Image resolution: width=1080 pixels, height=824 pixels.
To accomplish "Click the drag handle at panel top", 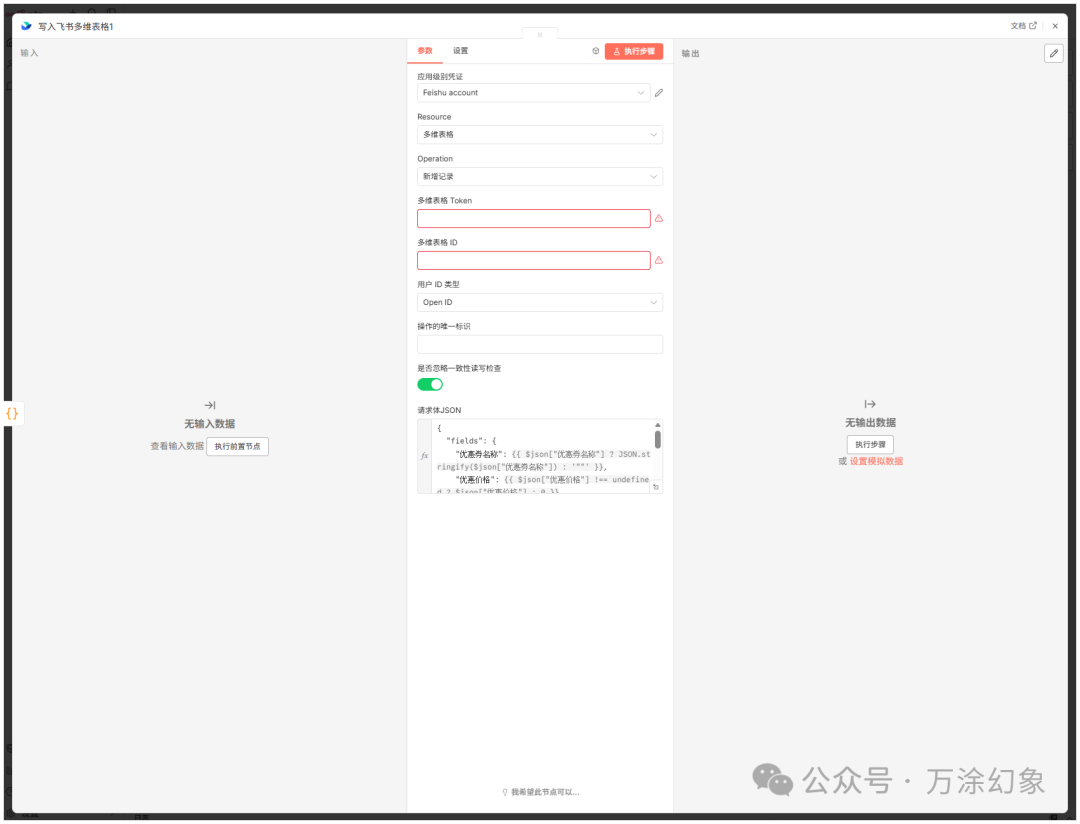I will [x=540, y=34].
